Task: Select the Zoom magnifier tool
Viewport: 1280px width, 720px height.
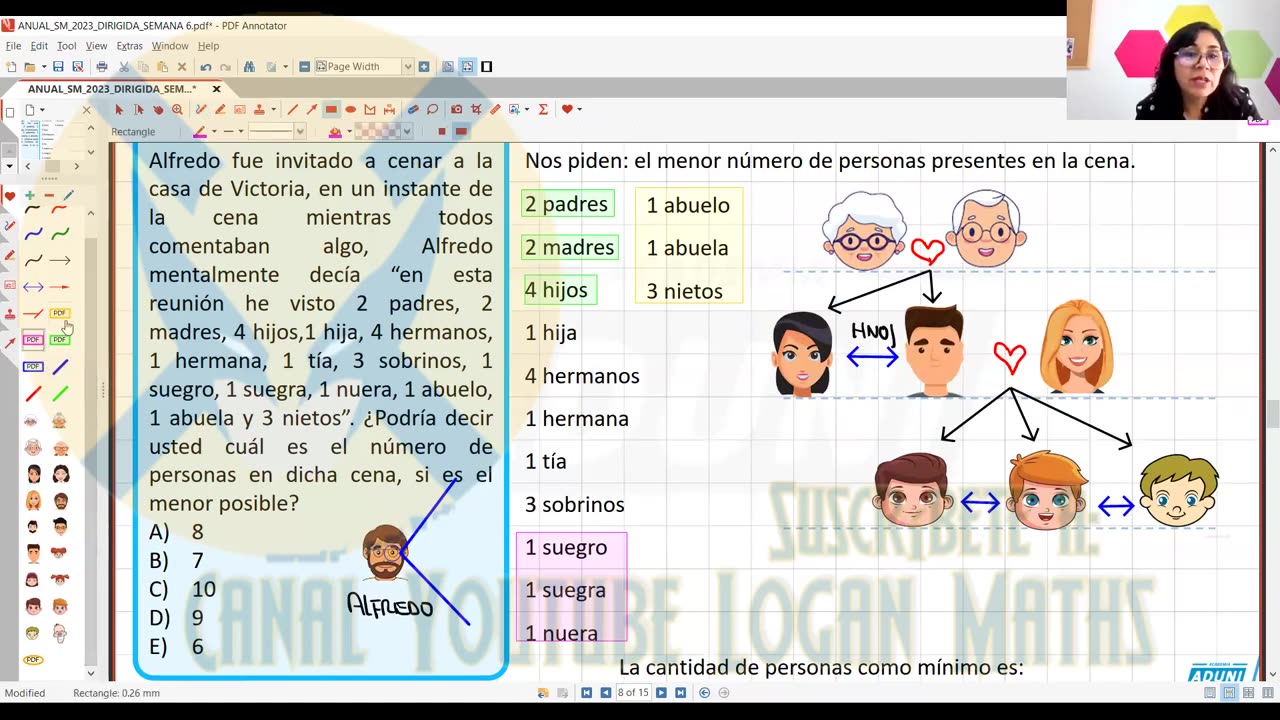Action: [x=177, y=109]
